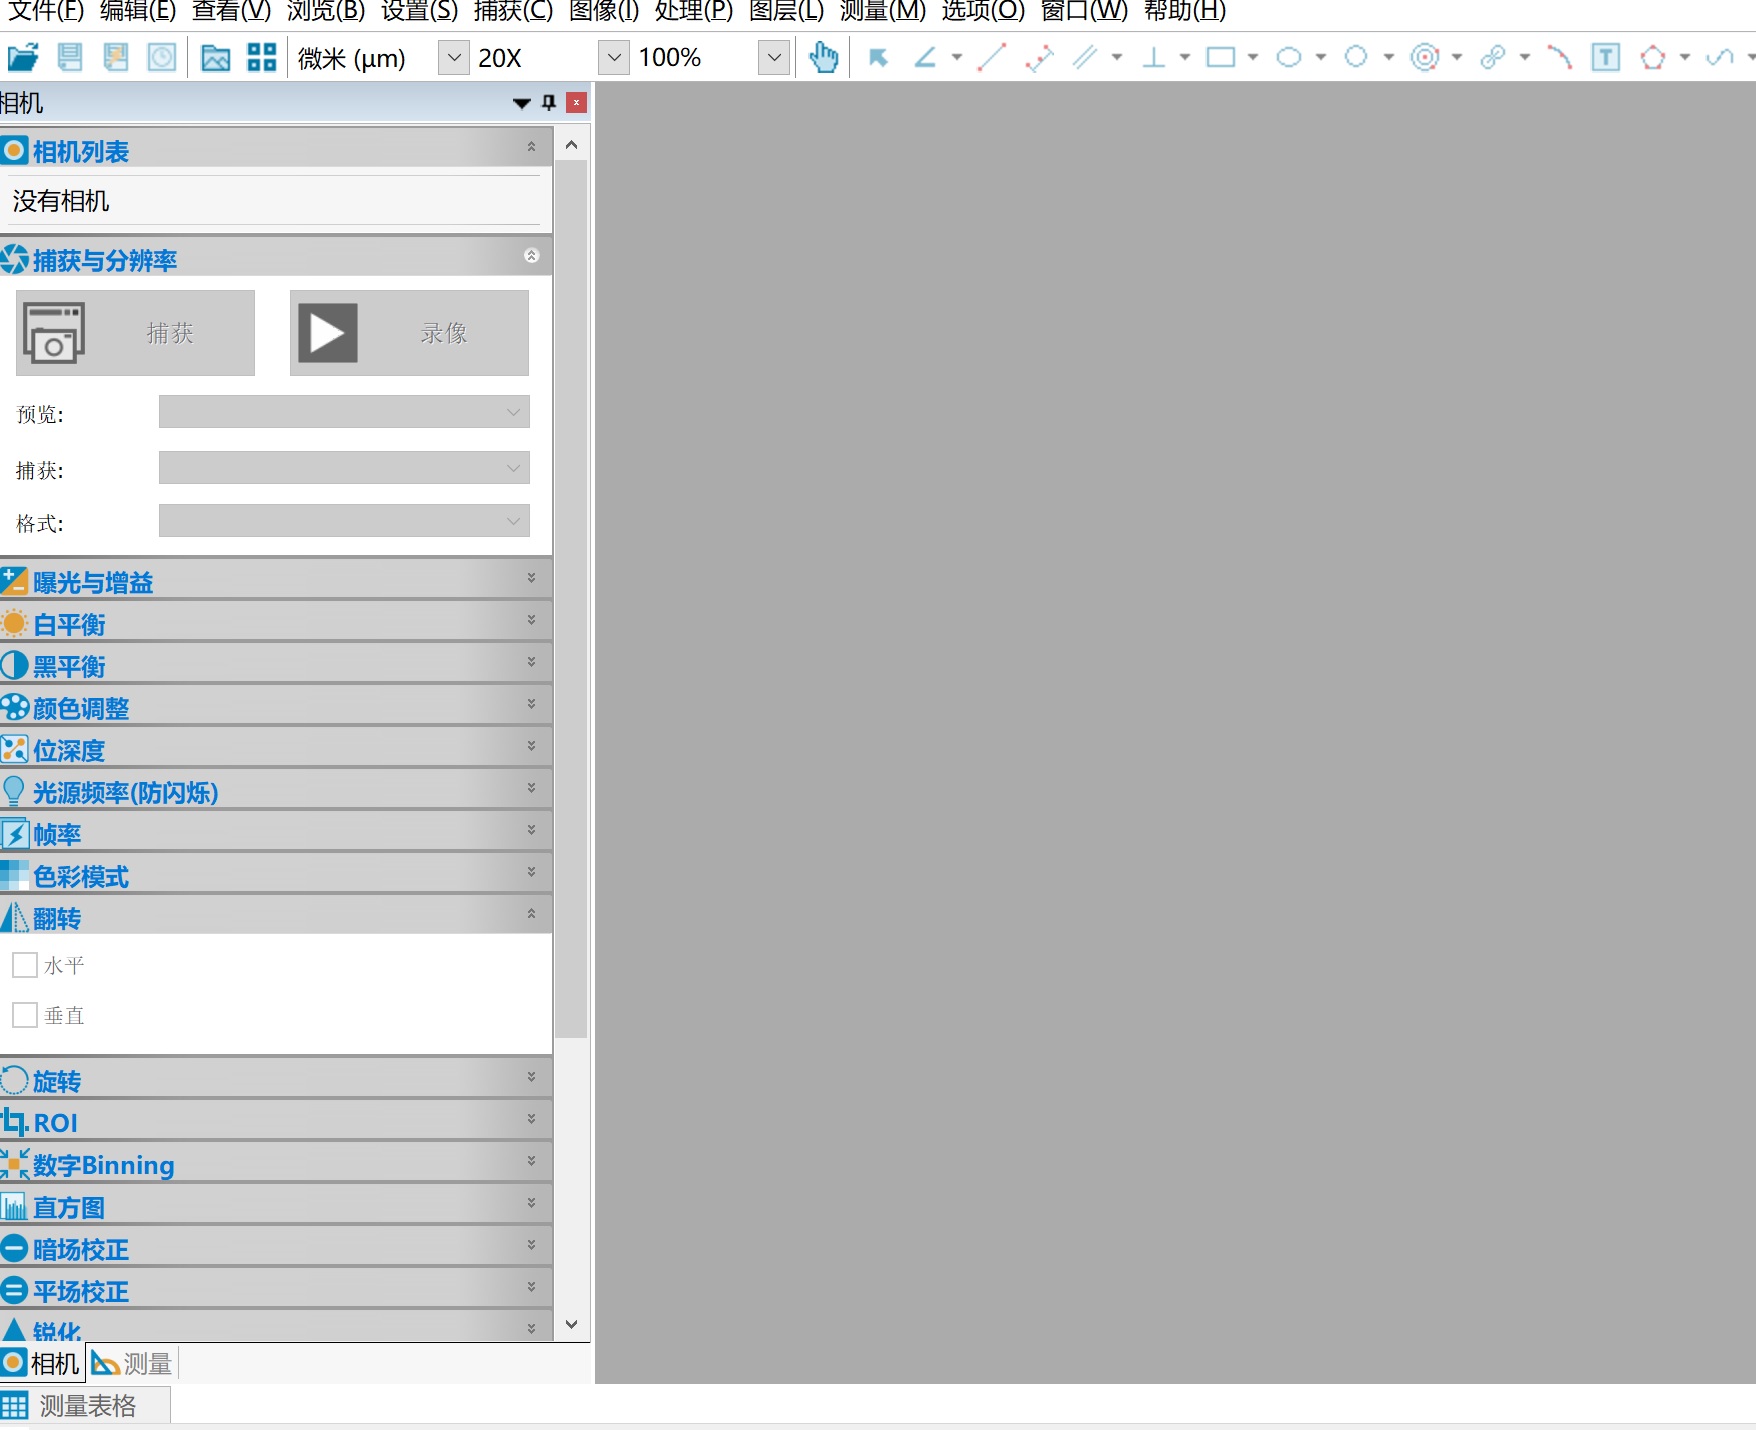The image size is (1756, 1430).
Task: Pin the 相机 panel with pushpin
Action: point(549,103)
